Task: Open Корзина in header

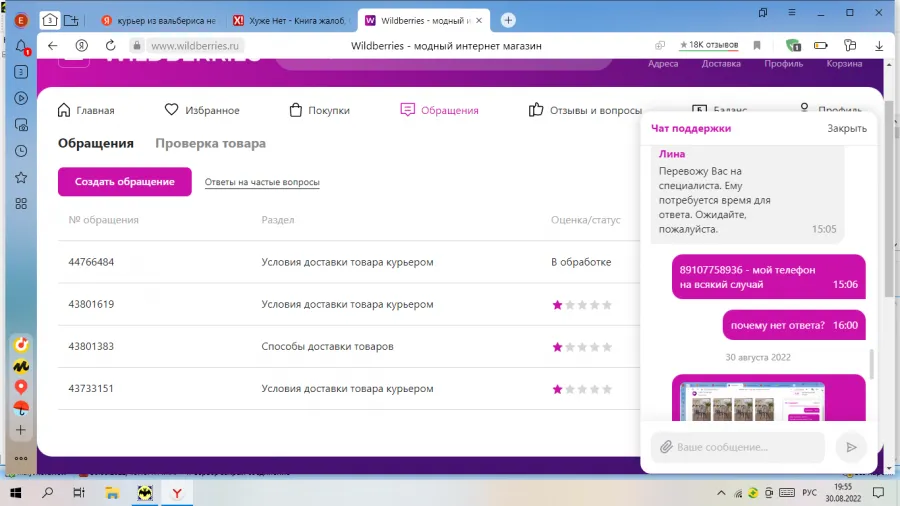Action: 844,64
